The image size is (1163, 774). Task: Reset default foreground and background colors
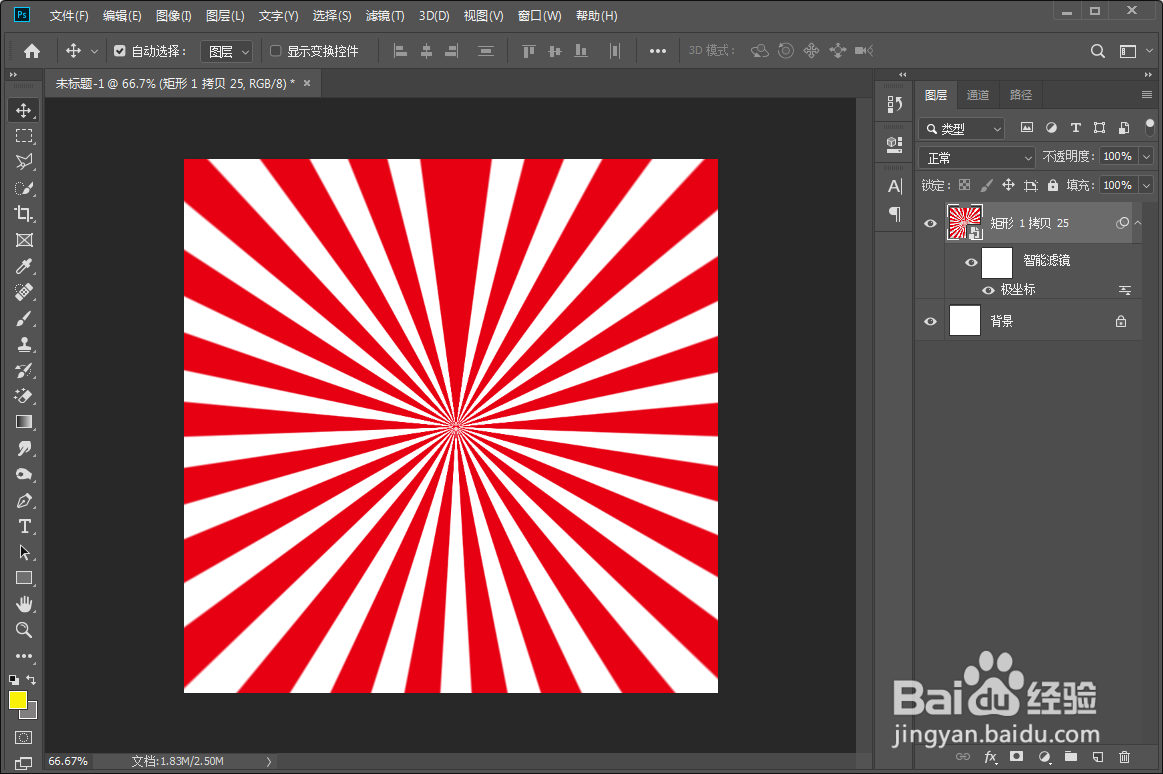pos(13,679)
